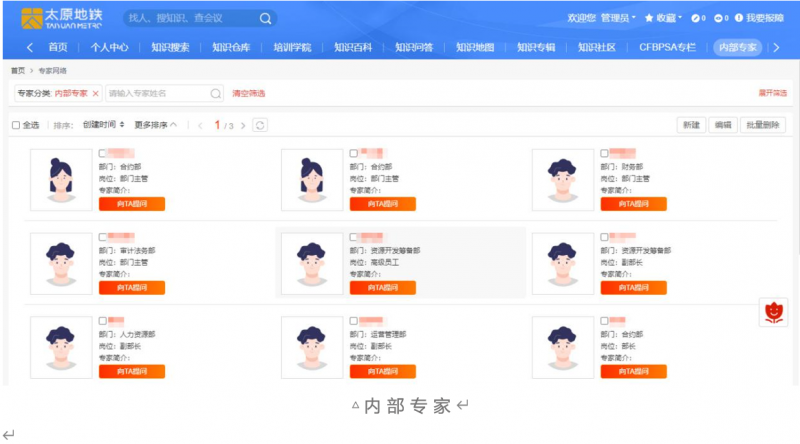The height and width of the screenshot is (444, 800).
Task: Click 清空筛选 to clear filters
Action: [x=249, y=93]
